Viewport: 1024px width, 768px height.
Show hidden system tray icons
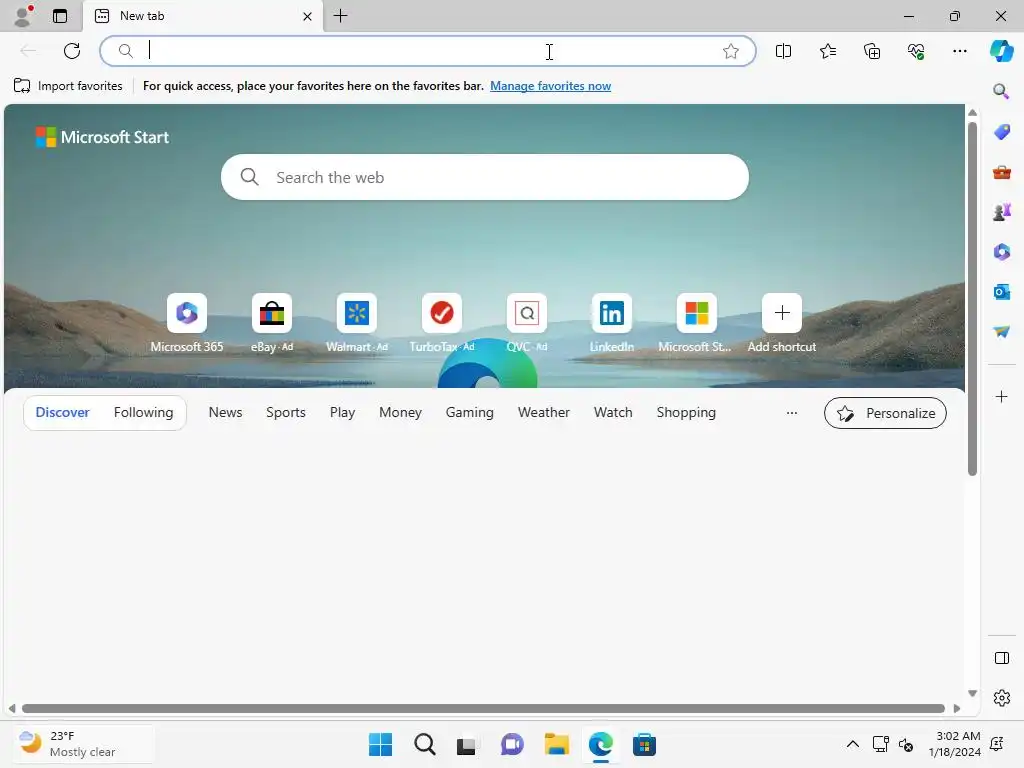[852, 744]
